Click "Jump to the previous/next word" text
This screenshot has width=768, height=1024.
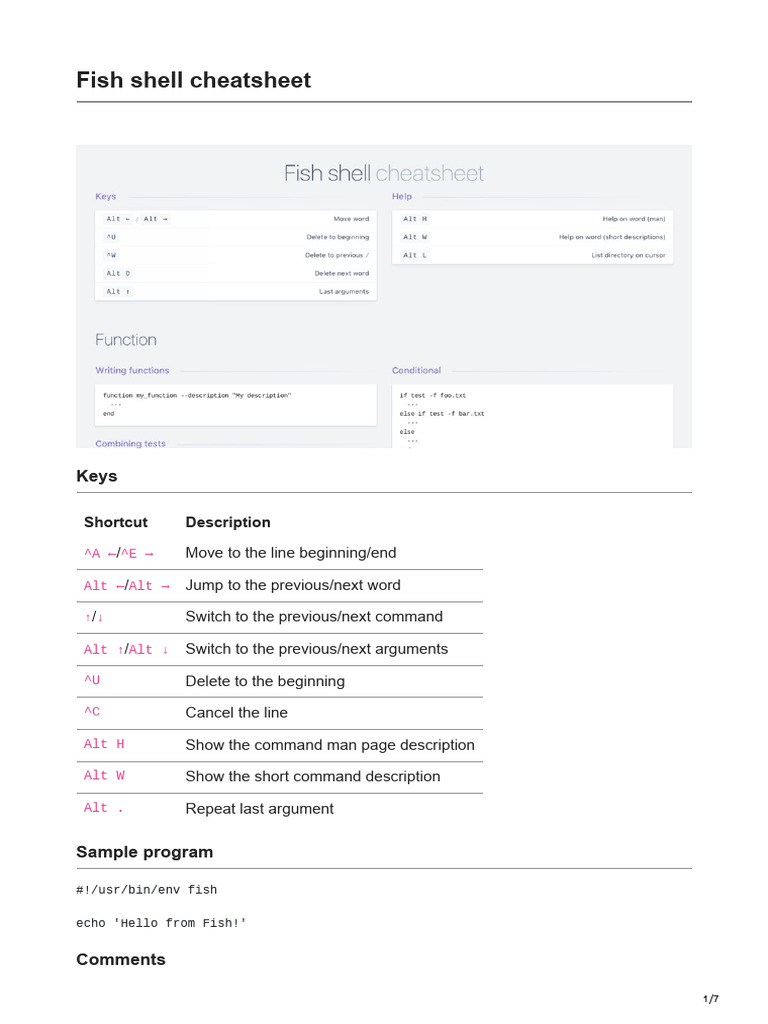point(293,585)
